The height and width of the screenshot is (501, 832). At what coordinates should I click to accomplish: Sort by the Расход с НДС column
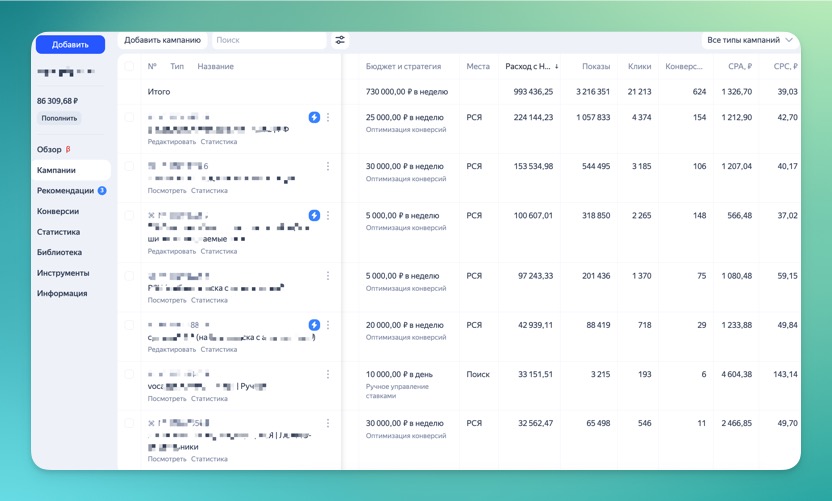tap(531, 67)
